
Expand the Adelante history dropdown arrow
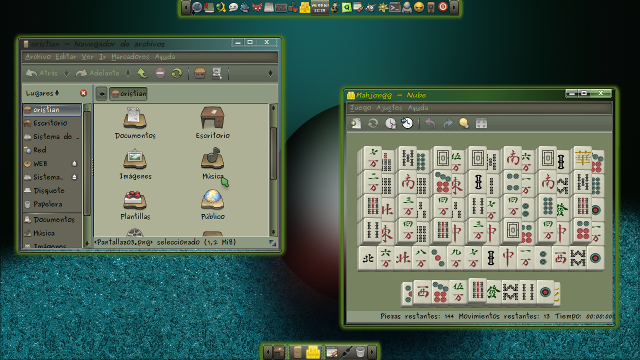pyautogui.click(x=128, y=73)
